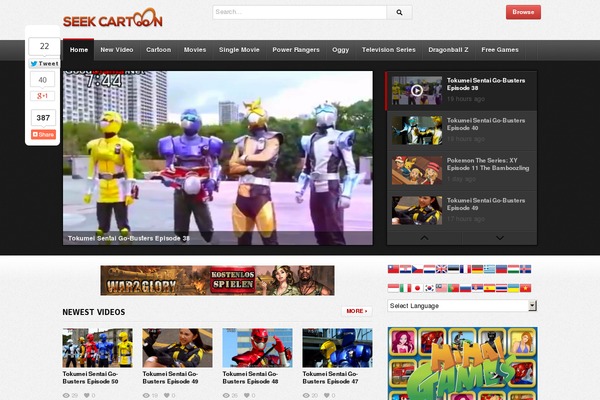Select the Czech flag language
The width and height of the screenshot is (600, 400).
point(417,269)
